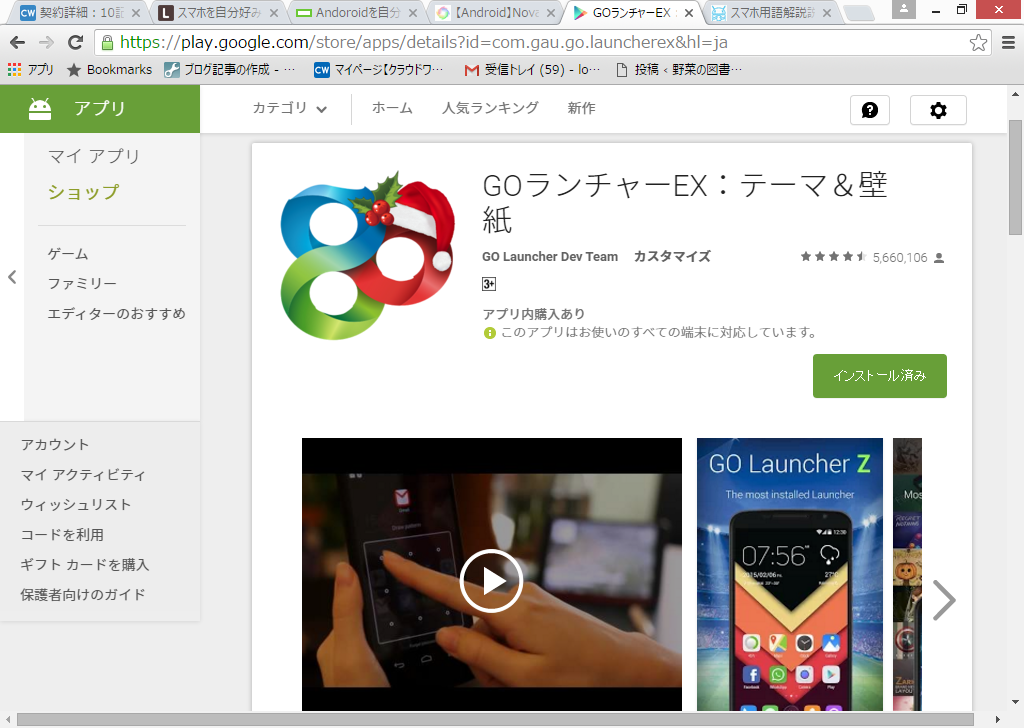Screen dimensions: 1024x728
Task: Open the アプリ apps shortcut in bookmarks bar
Action: click(x=30, y=69)
